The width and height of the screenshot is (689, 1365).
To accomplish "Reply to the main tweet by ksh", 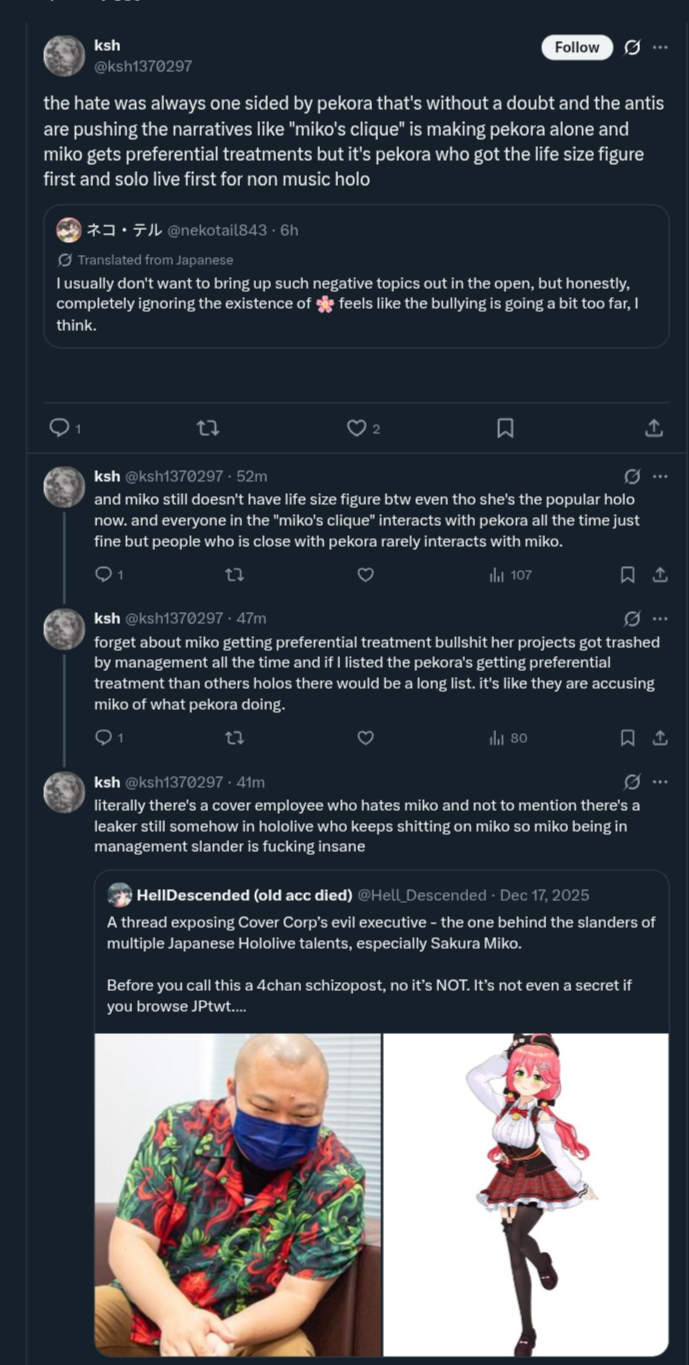I will (60, 428).
